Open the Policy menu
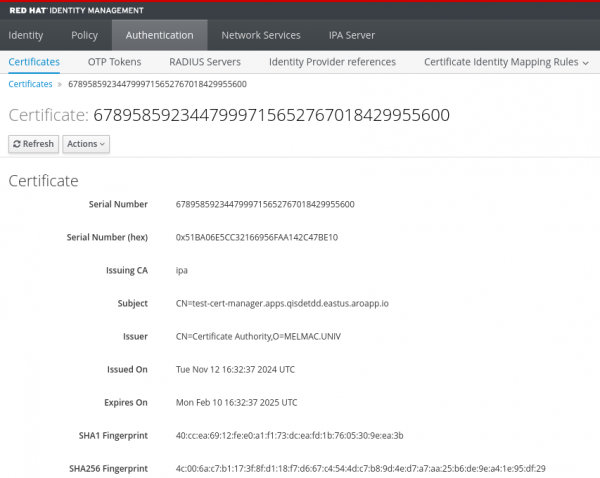Viewport: 600px width, 478px height. click(85, 35)
